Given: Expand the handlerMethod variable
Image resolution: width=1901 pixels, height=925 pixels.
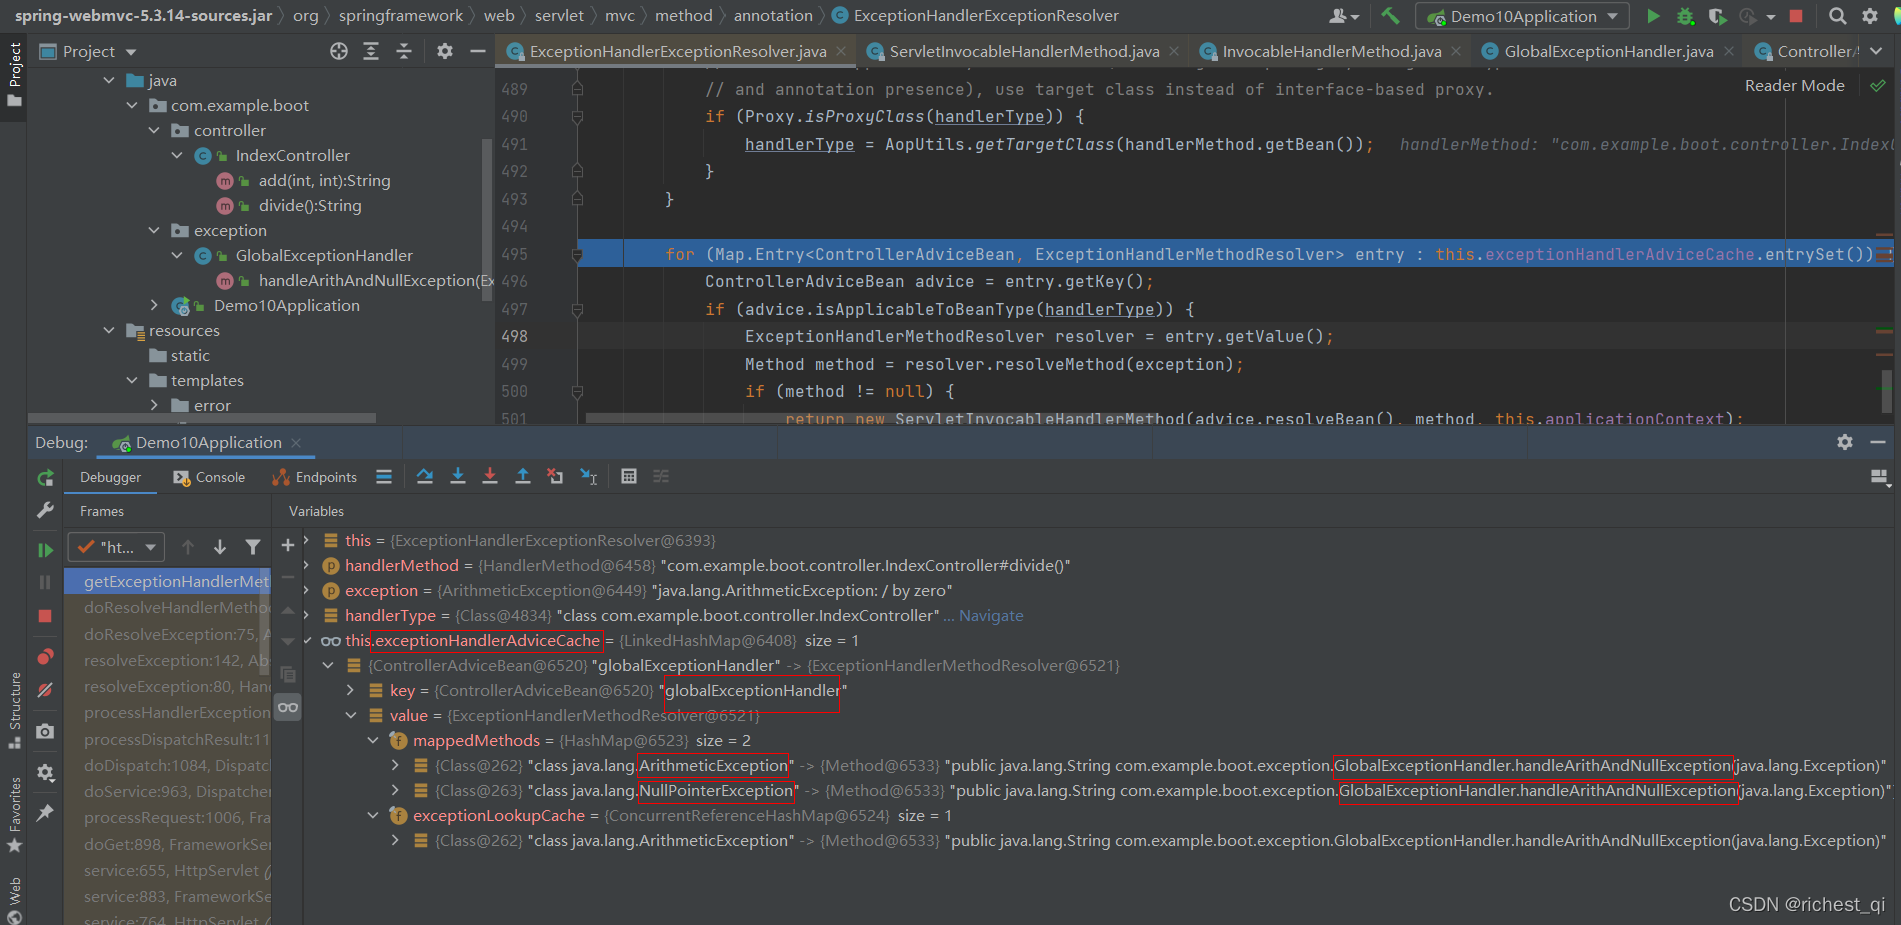Looking at the screenshot, I should 308,565.
